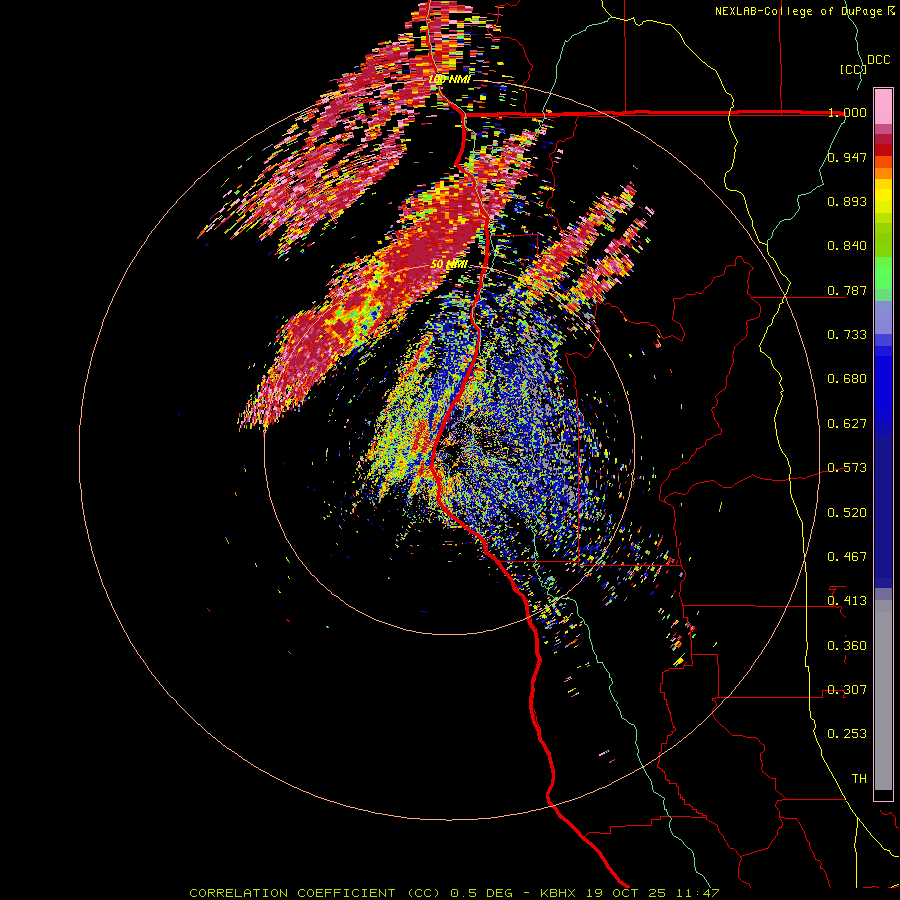
Task: Pick the light pink segment of color scale
Action: [x=883, y=107]
